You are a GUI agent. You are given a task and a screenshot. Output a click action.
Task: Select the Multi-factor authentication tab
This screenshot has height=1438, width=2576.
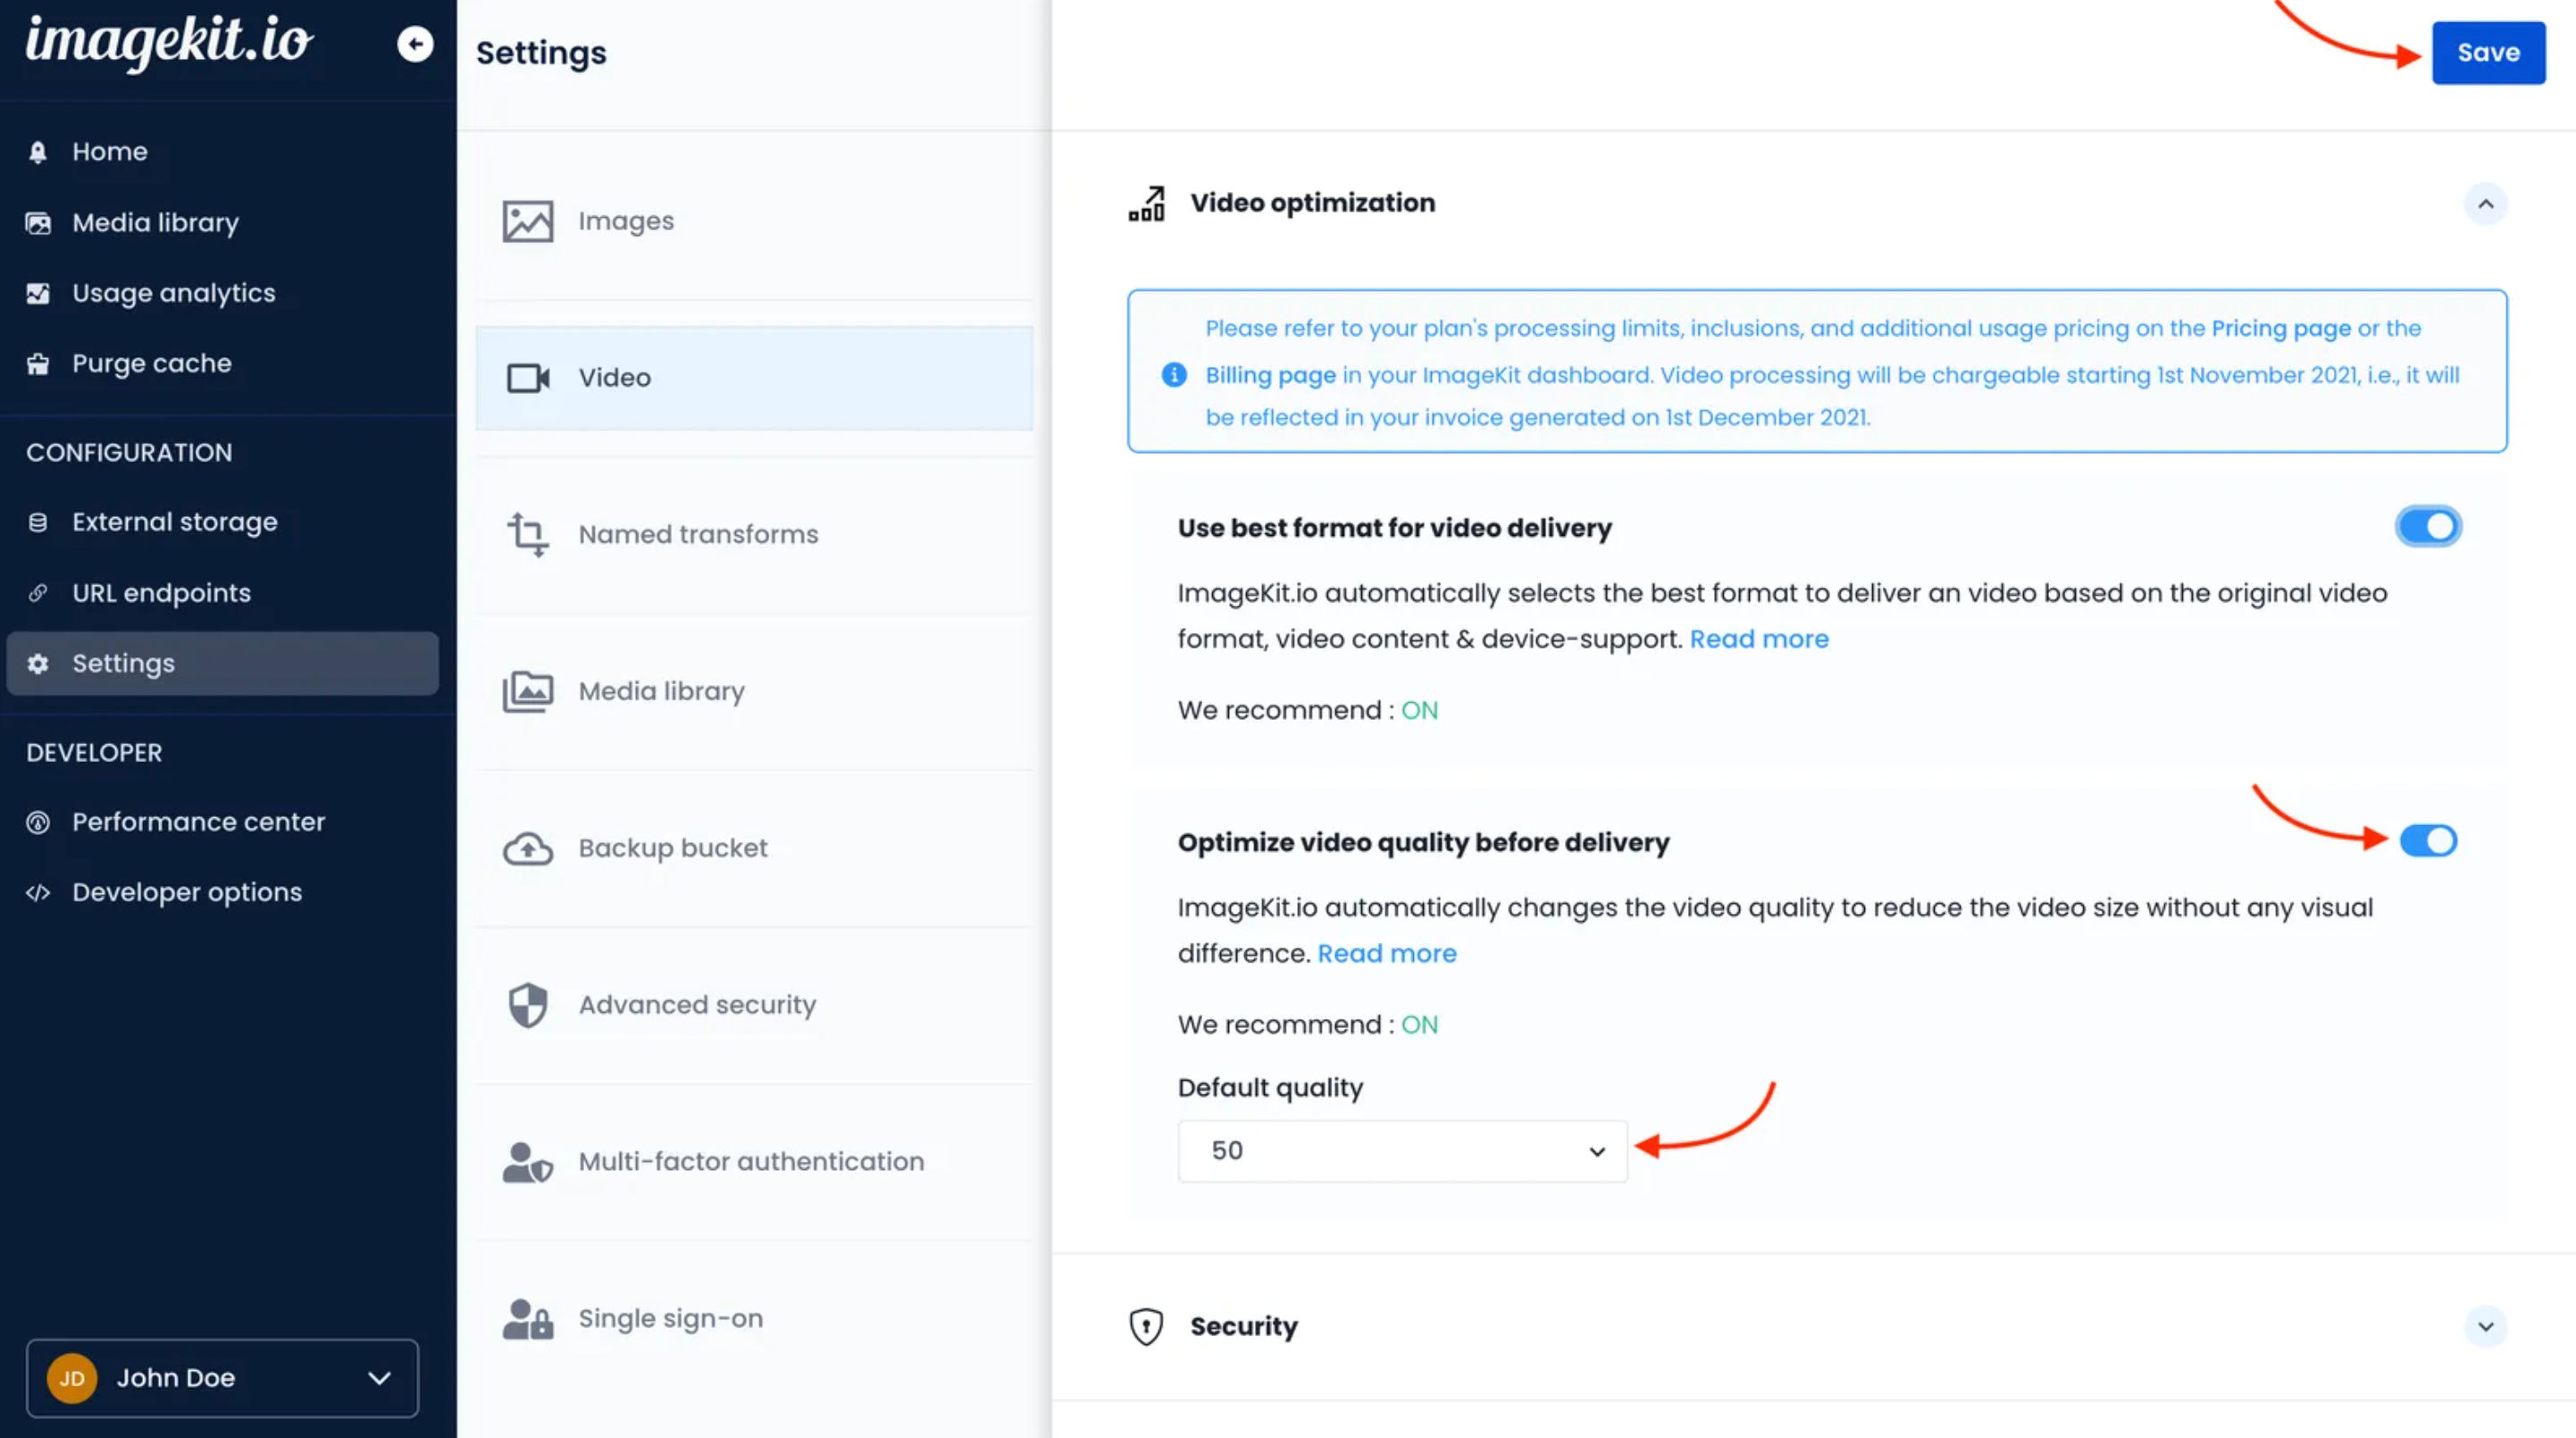click(x=750, y=1161)
